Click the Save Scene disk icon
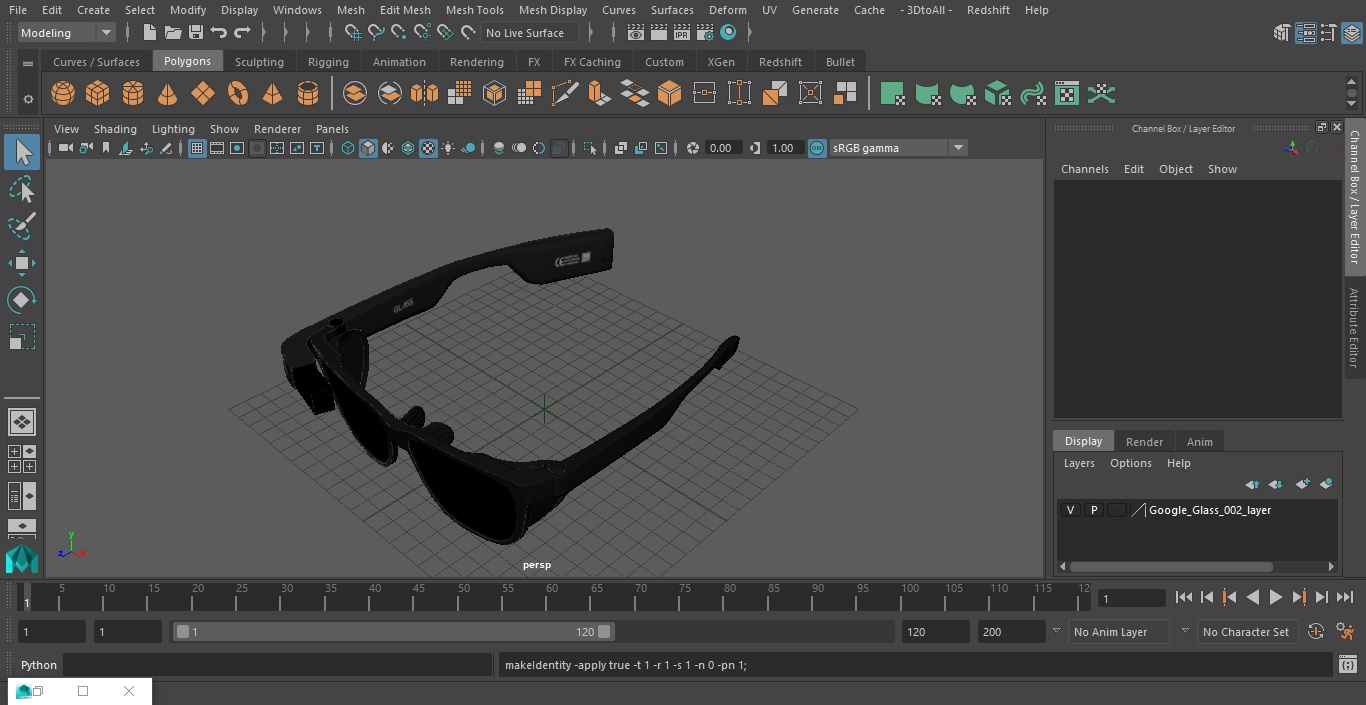 point(196,33)
